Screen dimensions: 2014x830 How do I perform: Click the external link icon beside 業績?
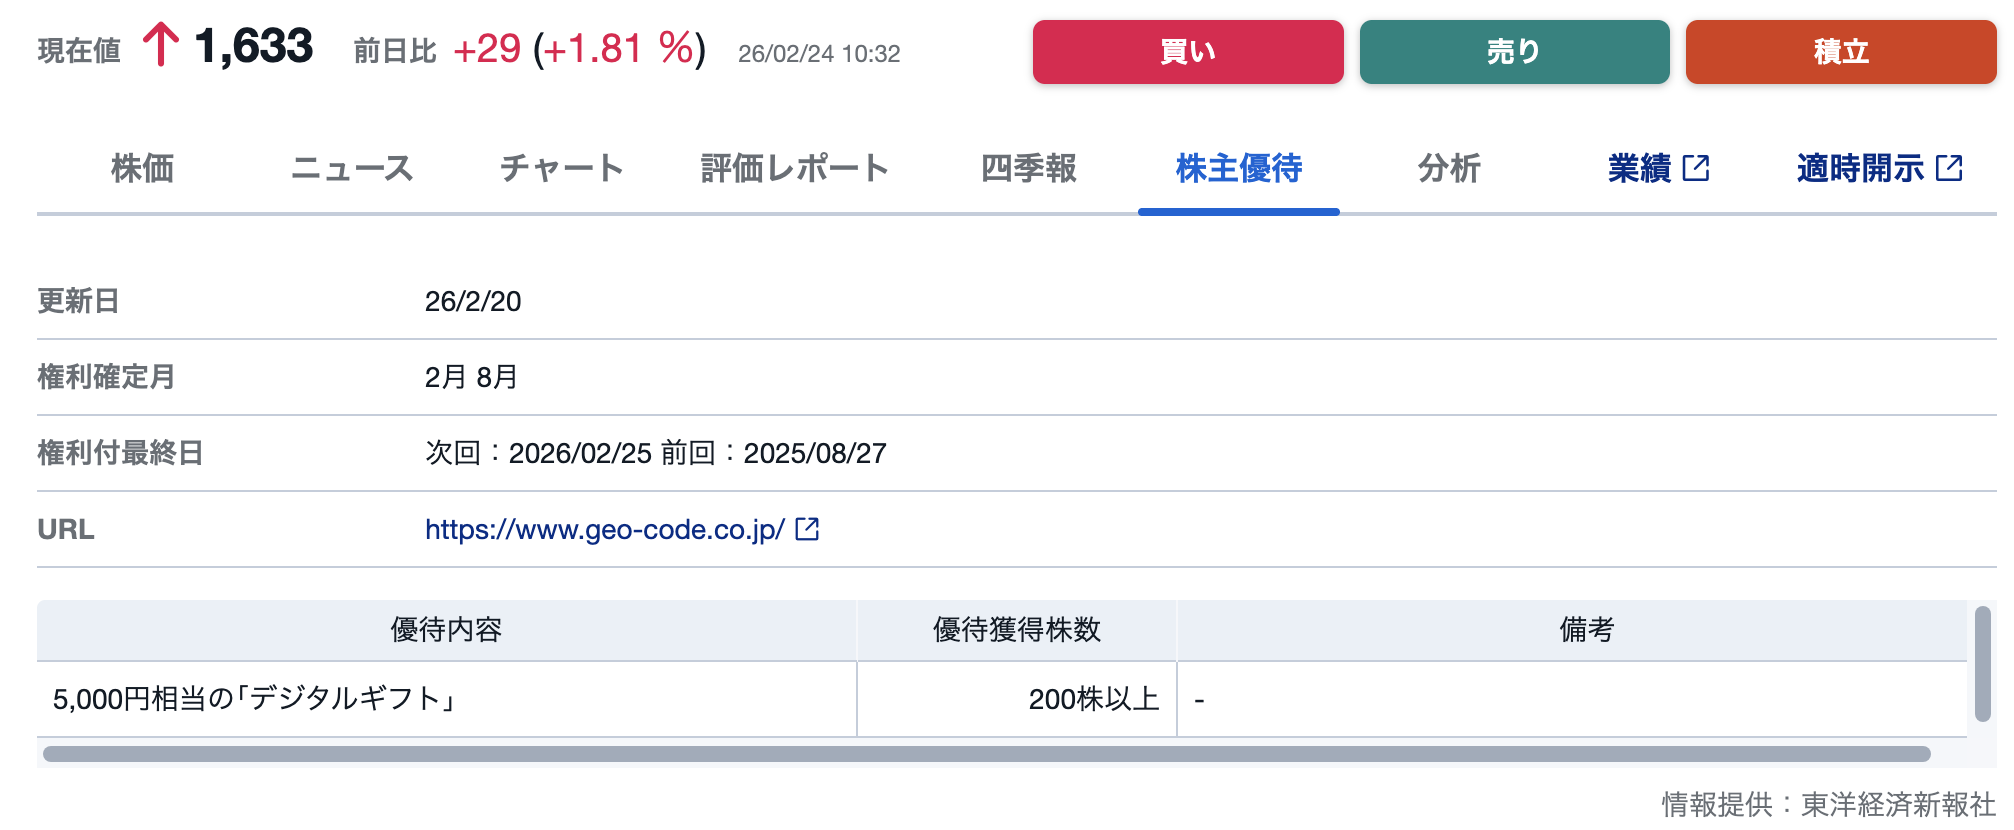[1696, 168]
